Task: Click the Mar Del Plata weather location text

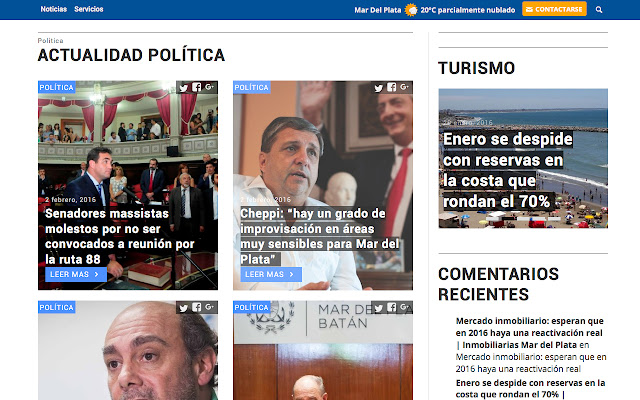Action: click(378, 10)
